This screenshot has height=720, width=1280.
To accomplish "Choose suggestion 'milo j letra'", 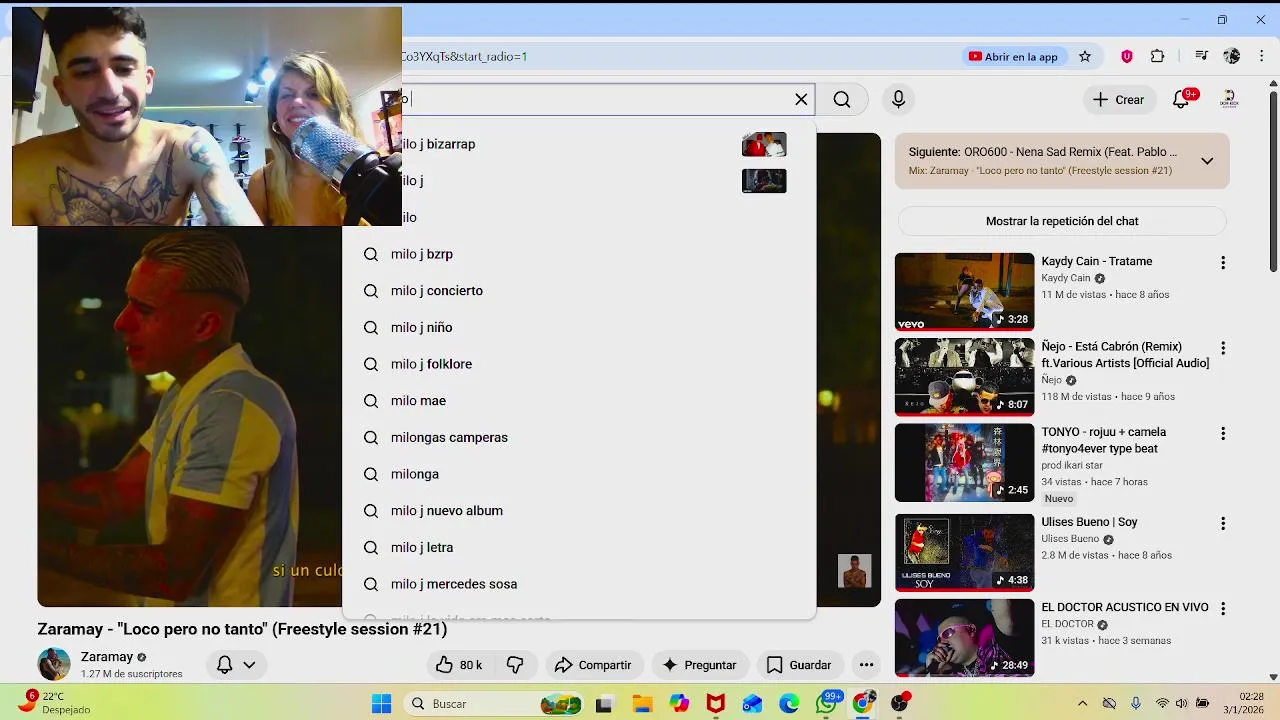I will [579, 547].
